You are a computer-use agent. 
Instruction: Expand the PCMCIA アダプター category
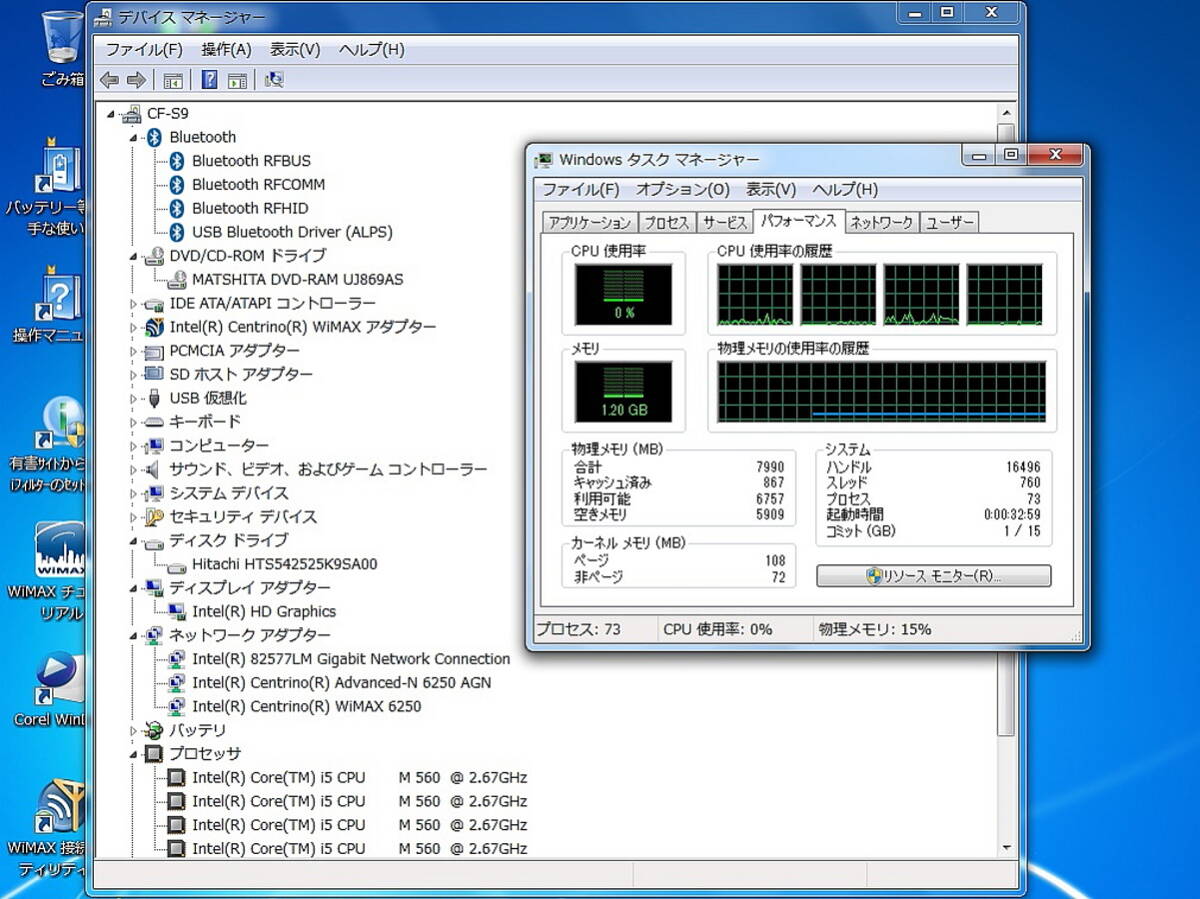(134, 352)
